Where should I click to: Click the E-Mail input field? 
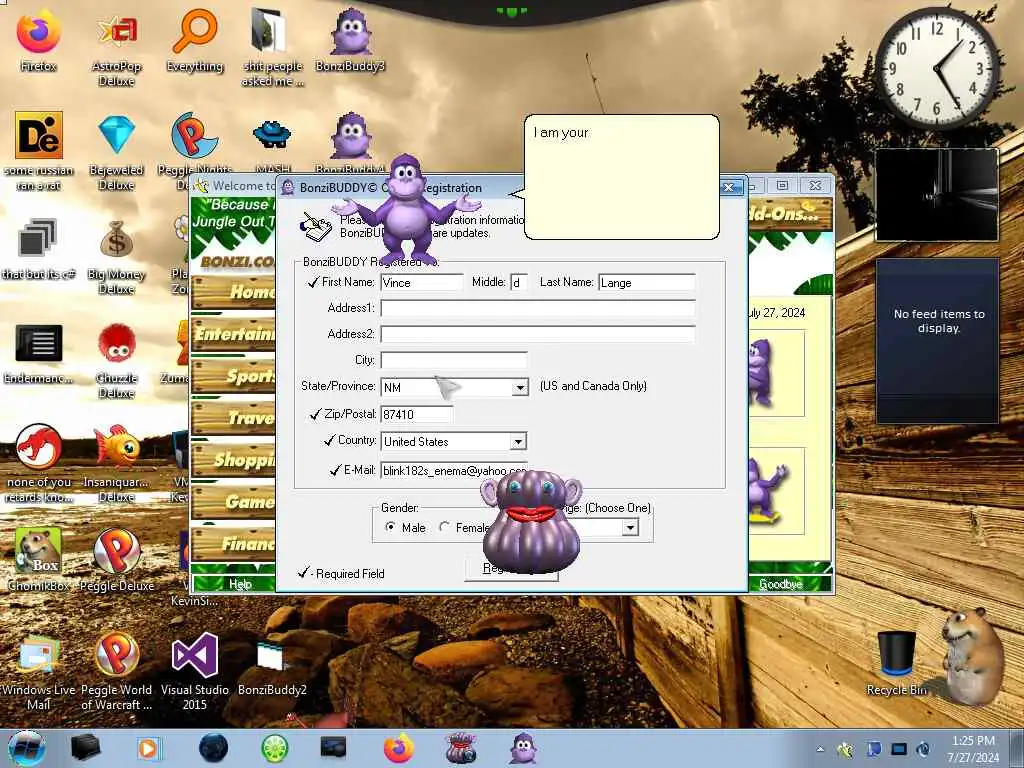[454, 470]
